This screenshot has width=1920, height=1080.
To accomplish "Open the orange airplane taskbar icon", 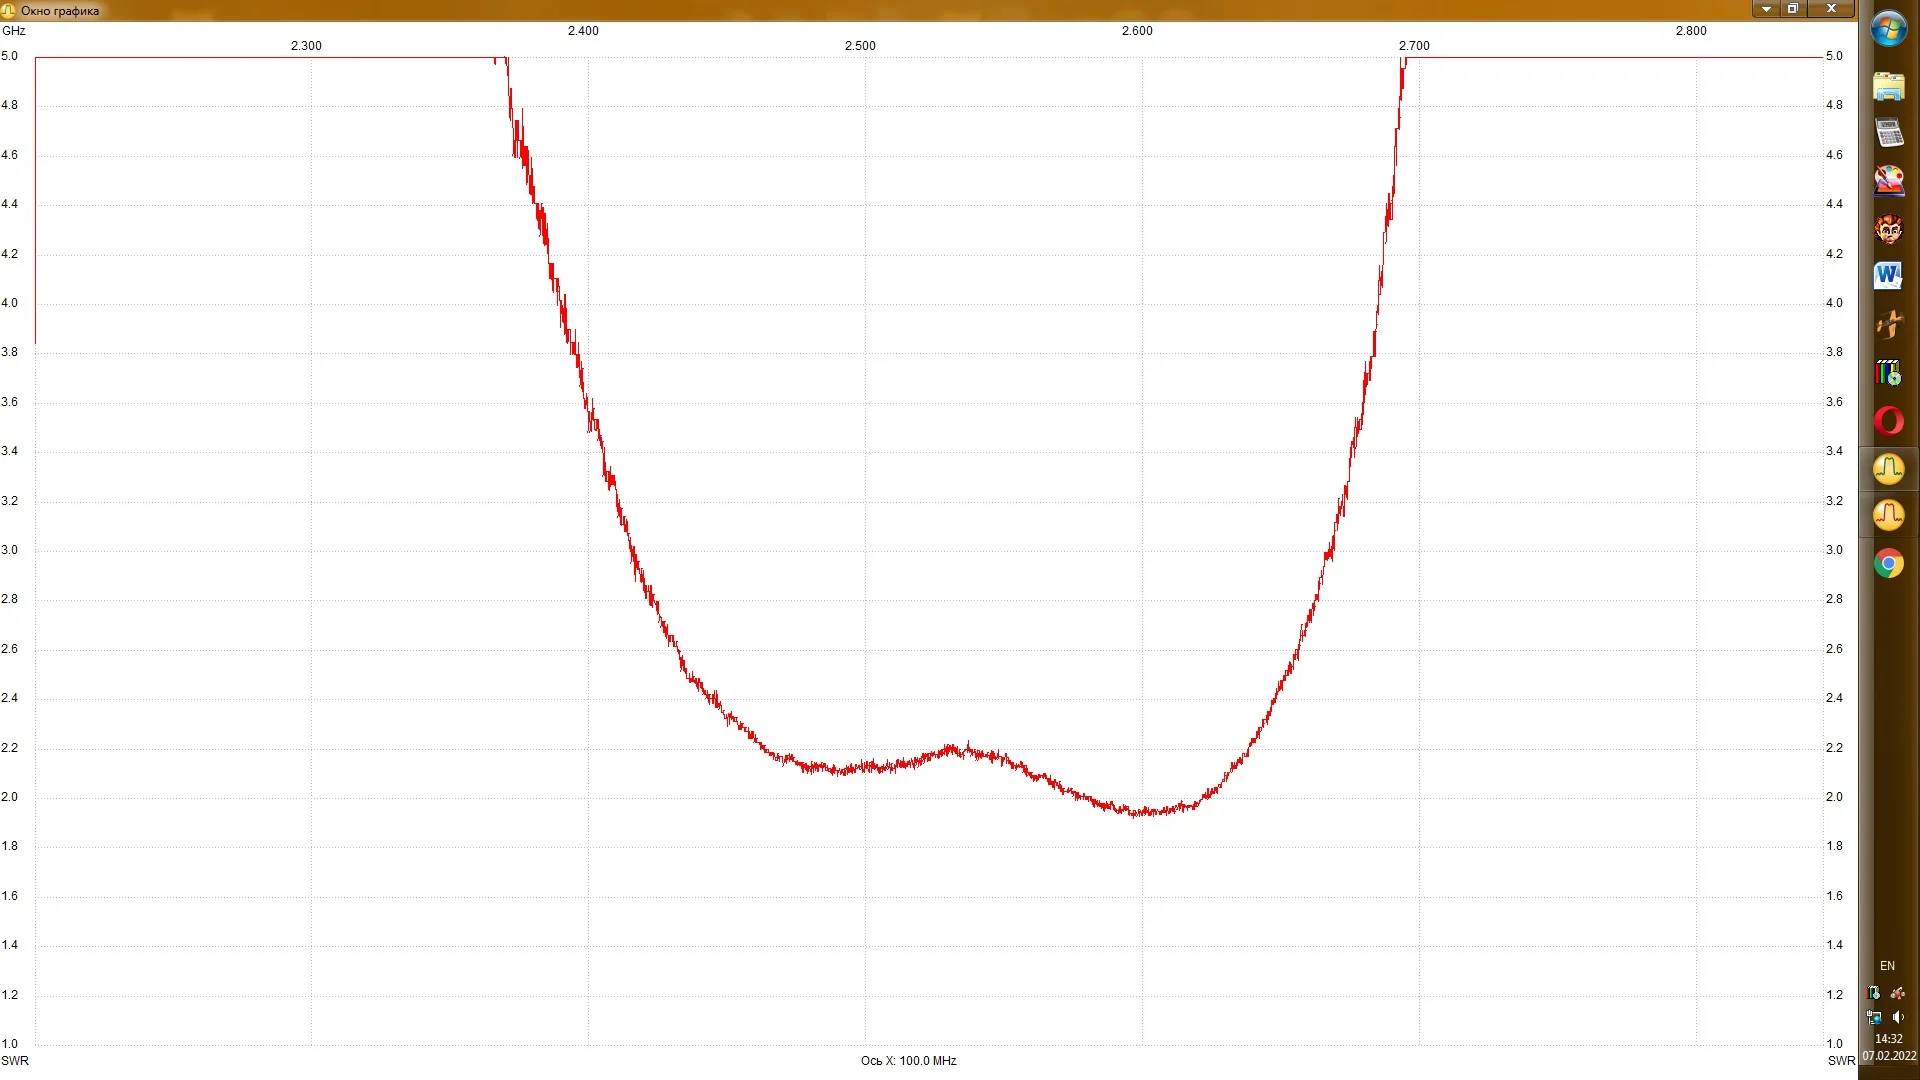I will (x=1889, y=324).
